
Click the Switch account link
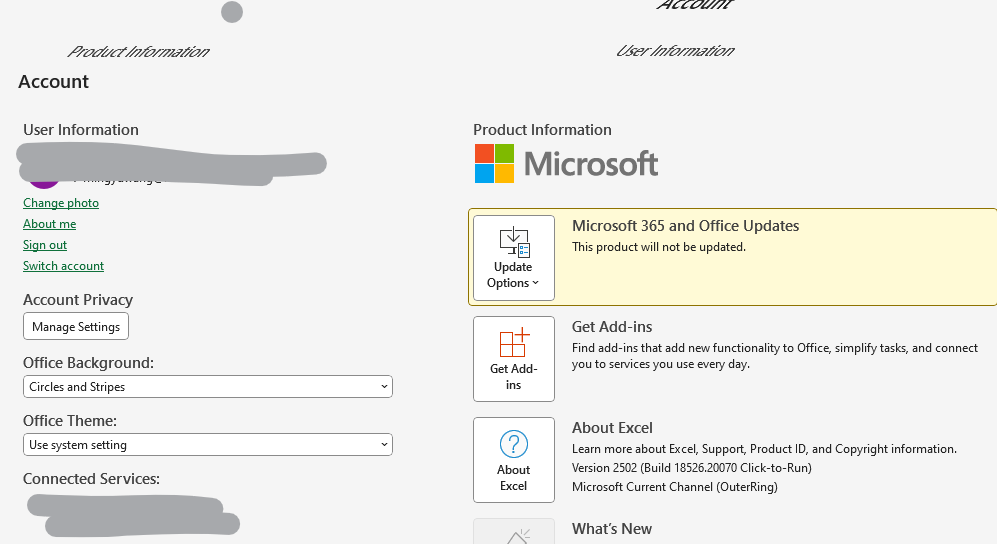(x=64, y=266)
